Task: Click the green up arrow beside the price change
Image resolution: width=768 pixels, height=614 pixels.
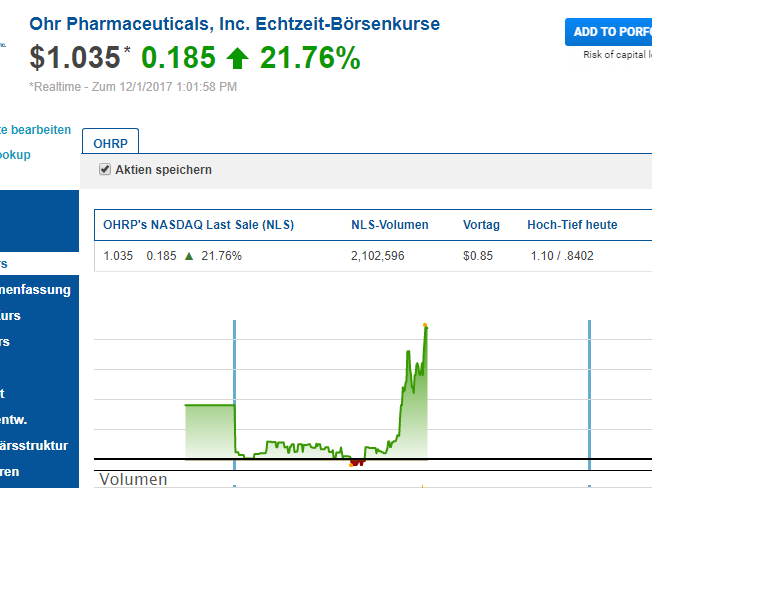Action: click(237, 59)
